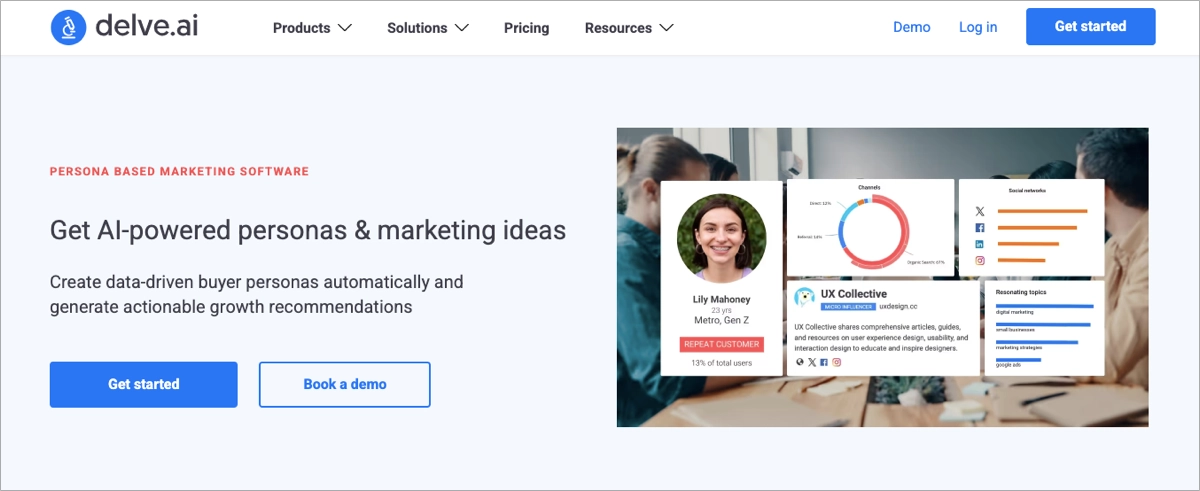This screenshot has width=1200, height=491.
Task: Go to the Pricing page
Action: click(x=526, y=28)
